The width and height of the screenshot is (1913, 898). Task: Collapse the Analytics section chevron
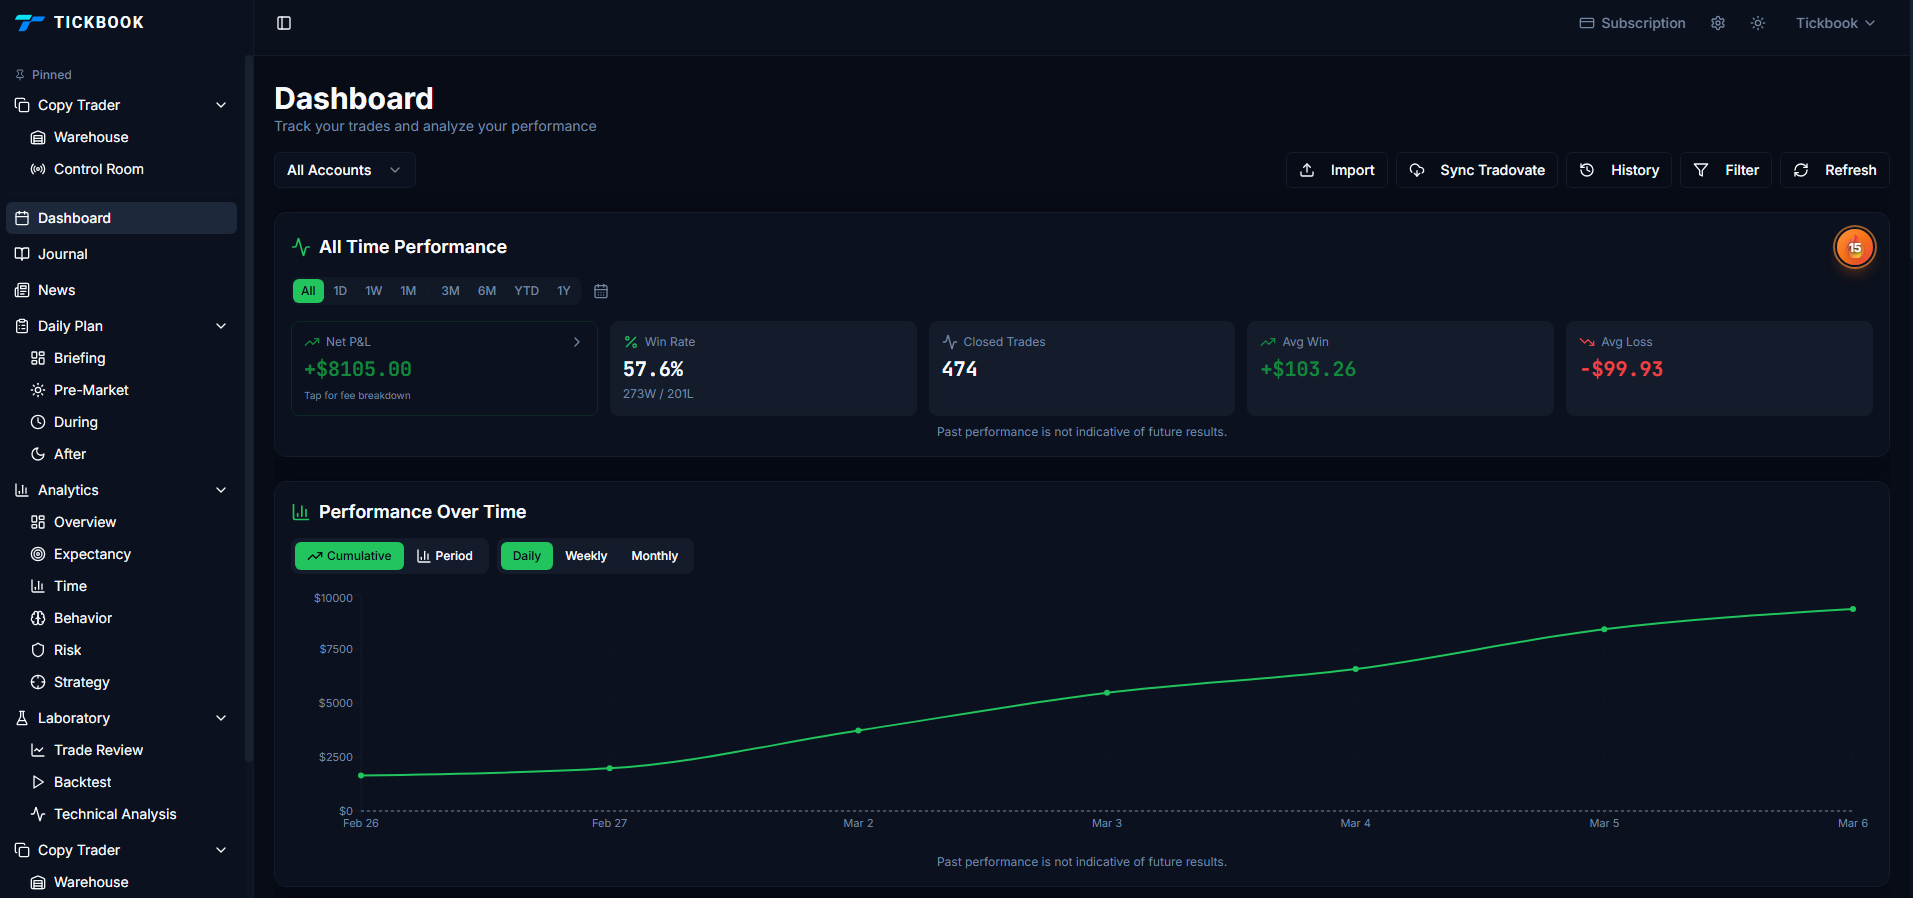point(221,490)
